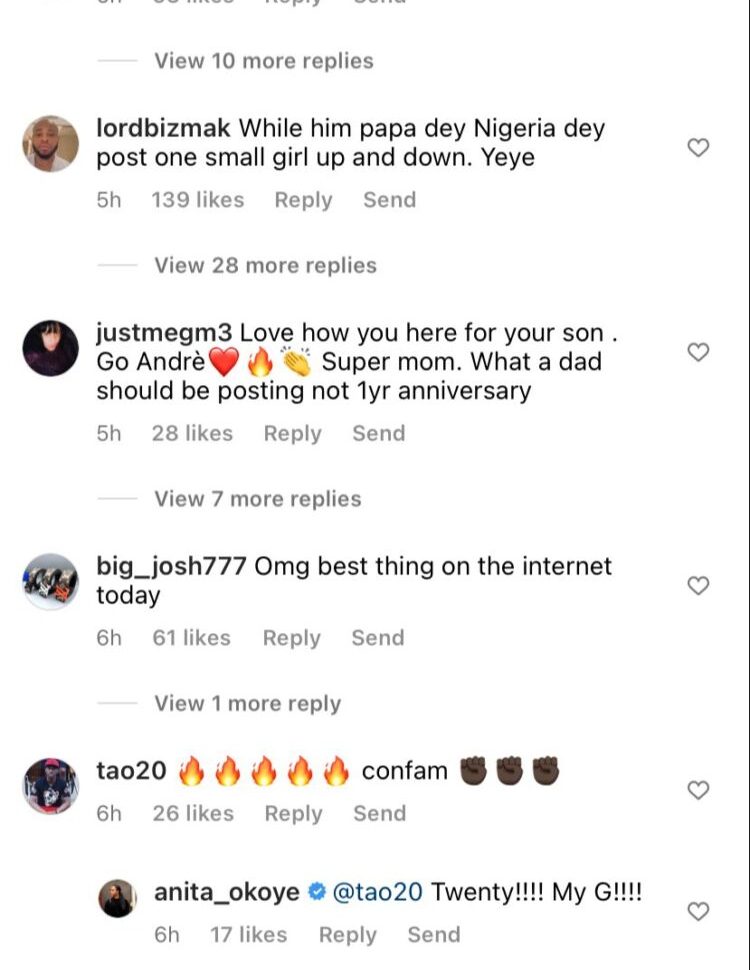Screen dimensions: 750x970
Task: Send justmegm3's comment to someone
Action: (378, 434)
